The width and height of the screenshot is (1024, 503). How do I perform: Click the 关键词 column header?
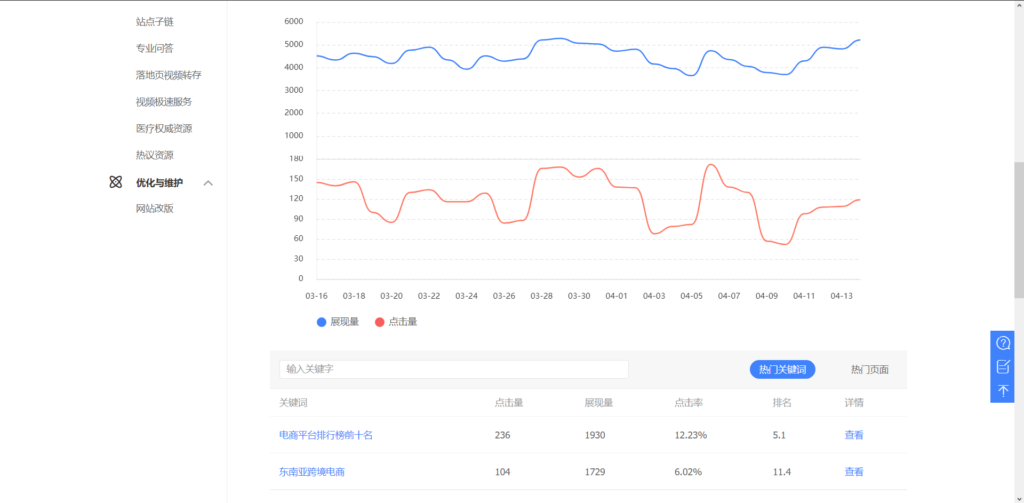(x=293, y=402)
